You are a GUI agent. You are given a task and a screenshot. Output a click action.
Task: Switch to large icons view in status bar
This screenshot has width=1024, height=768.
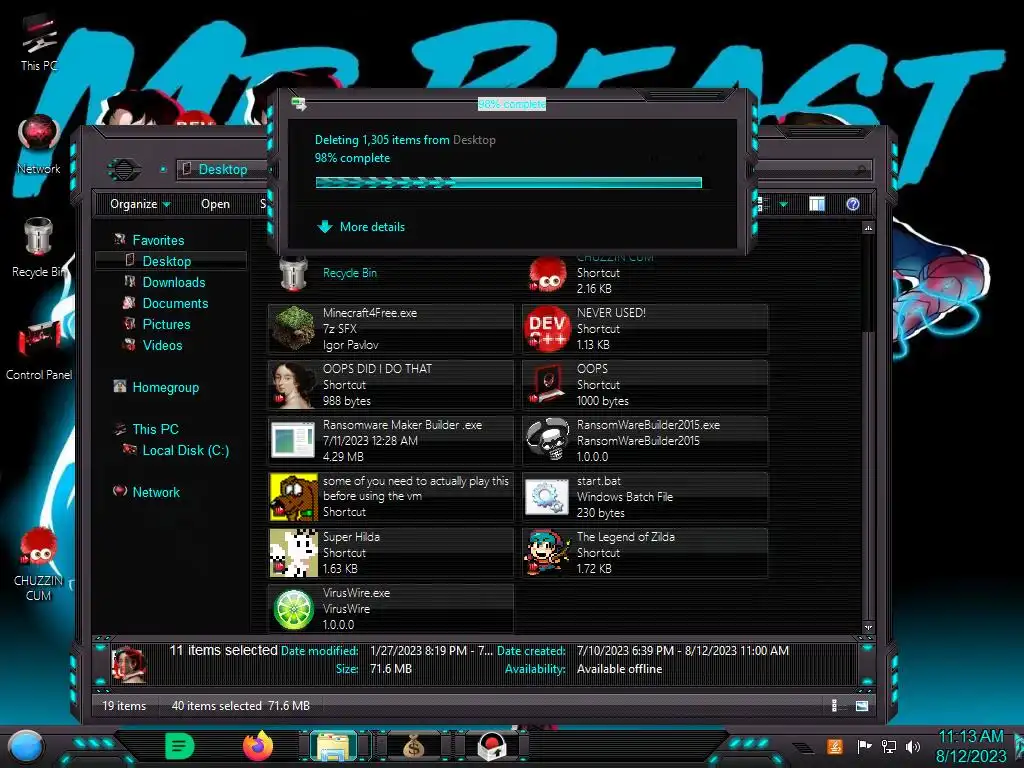[x=862, y=706]
